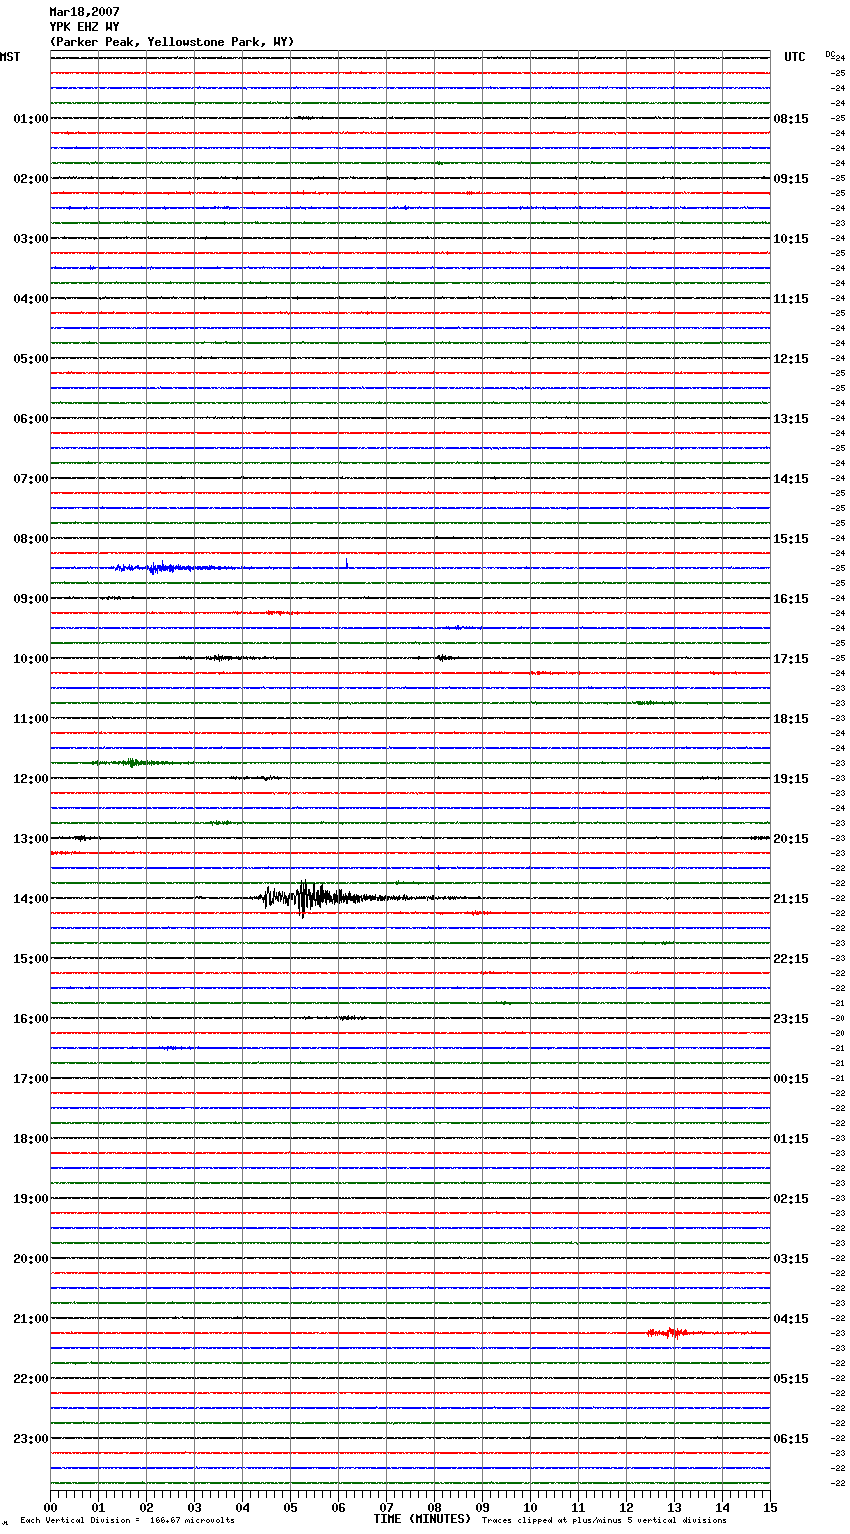This screenshot has height=1534, width=850.
Task: Click the Each Vertical Division 166.67 microvolts note
Action: coord(127,1520)
